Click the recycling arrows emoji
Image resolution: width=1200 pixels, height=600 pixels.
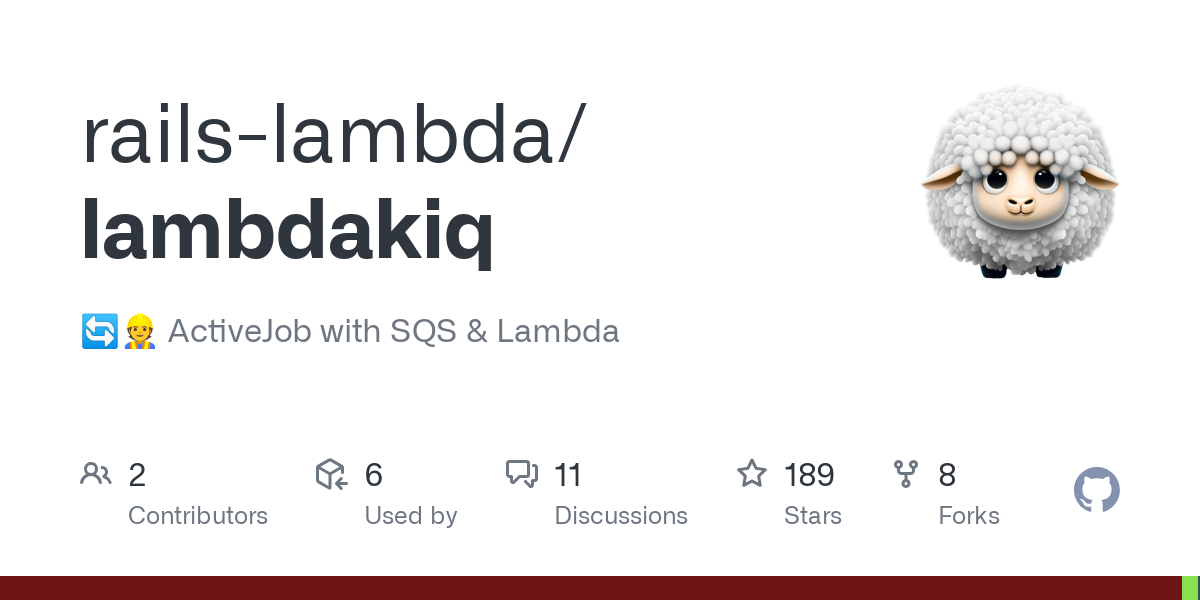click(99, 331)
